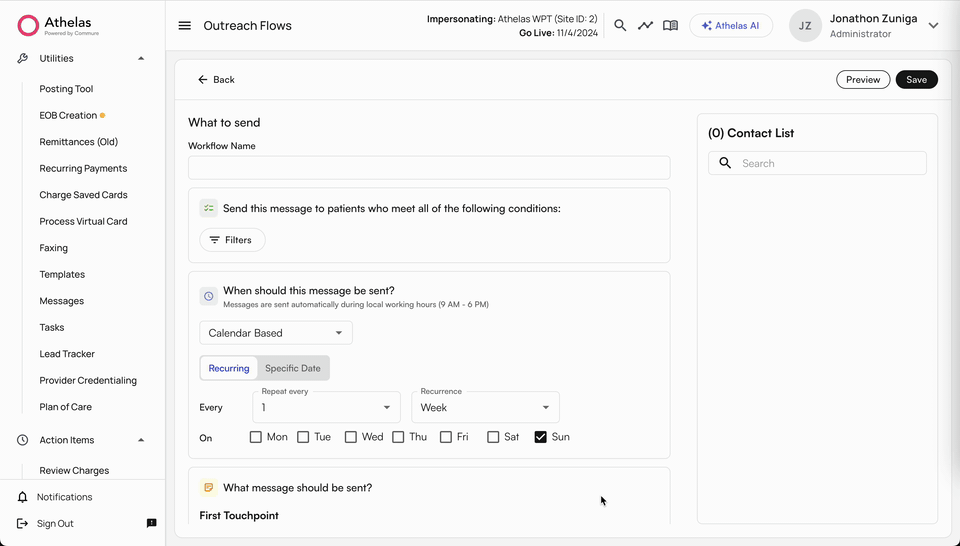The image size is (960, 546).
Task: Open the analytics trend line icon
Action: pyautogui.click(x=645, y=26)
